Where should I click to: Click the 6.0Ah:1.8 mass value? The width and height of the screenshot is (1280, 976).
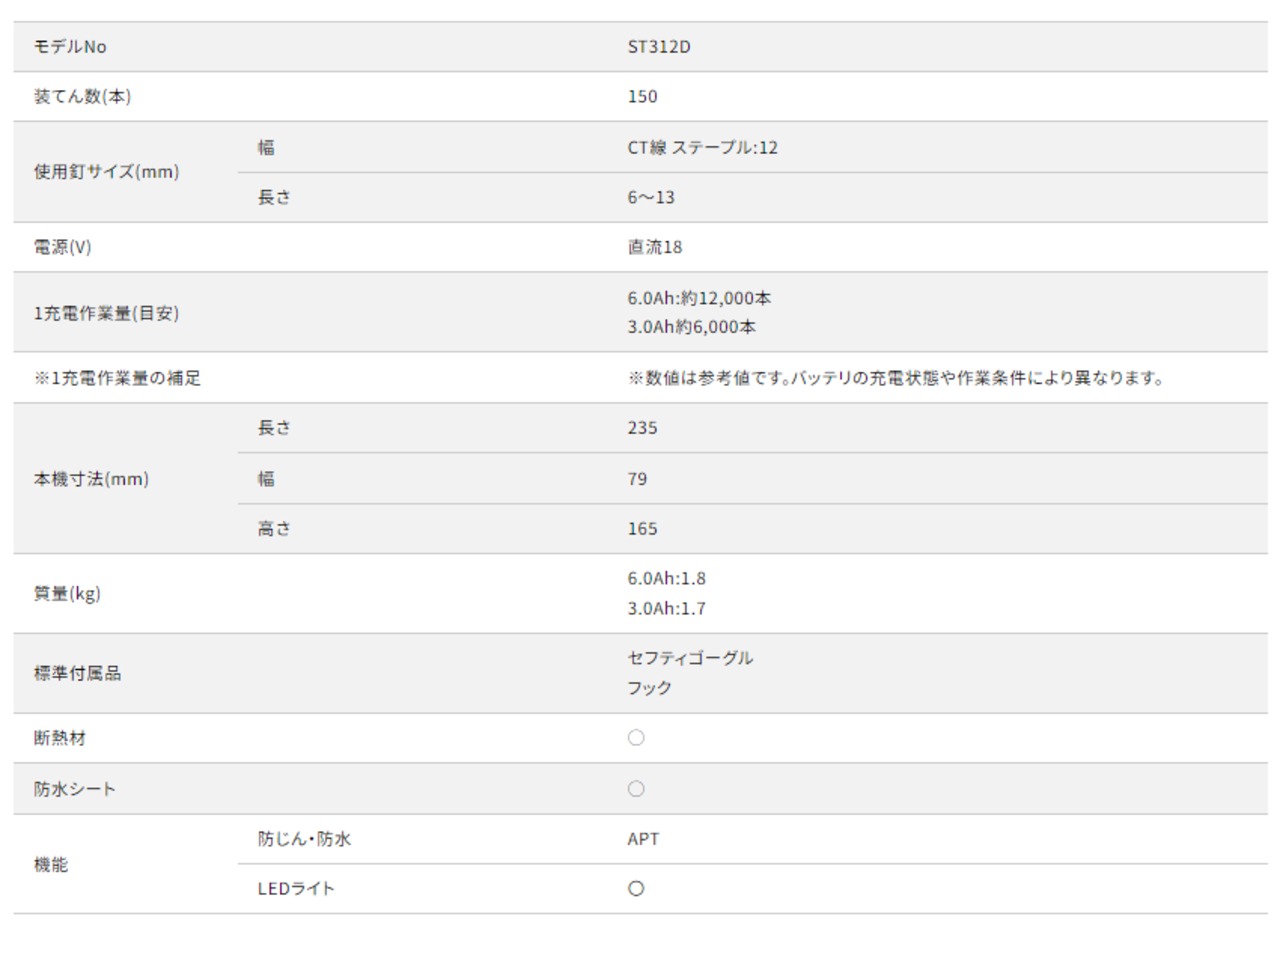click(666, 578)
